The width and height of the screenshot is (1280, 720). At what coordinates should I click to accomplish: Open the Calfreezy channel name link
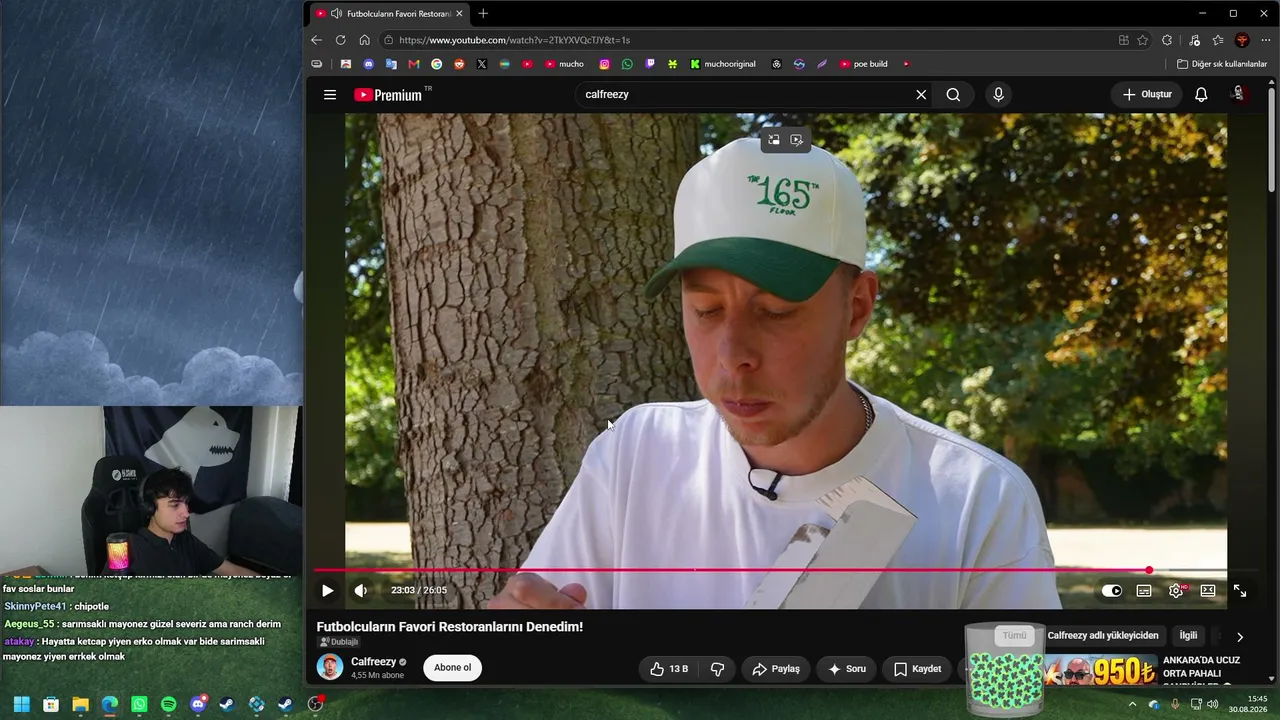(x=373, y=662)
